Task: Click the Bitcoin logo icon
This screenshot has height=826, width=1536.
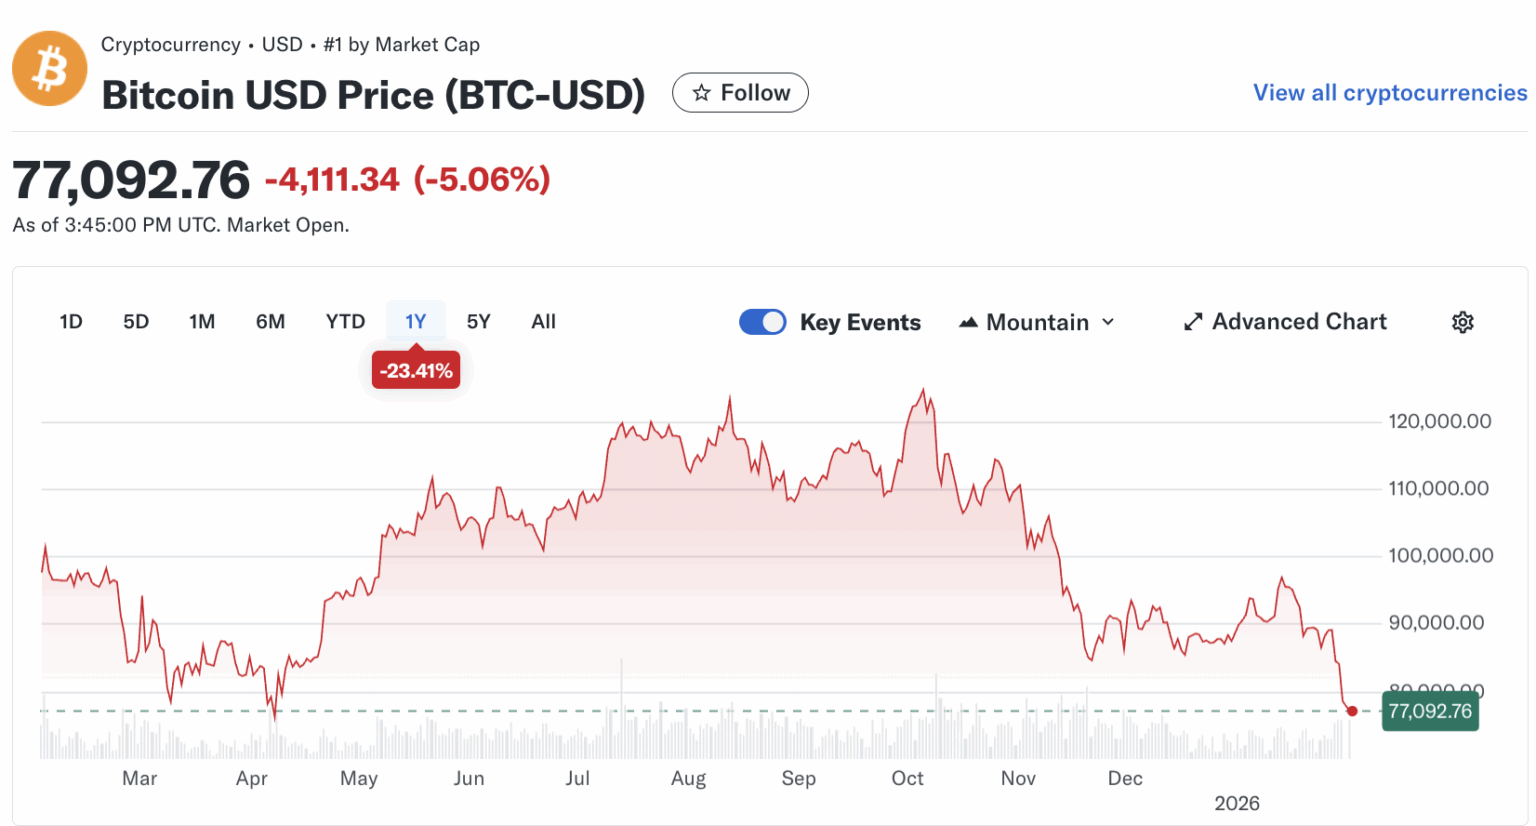Action: click(49, 69)
